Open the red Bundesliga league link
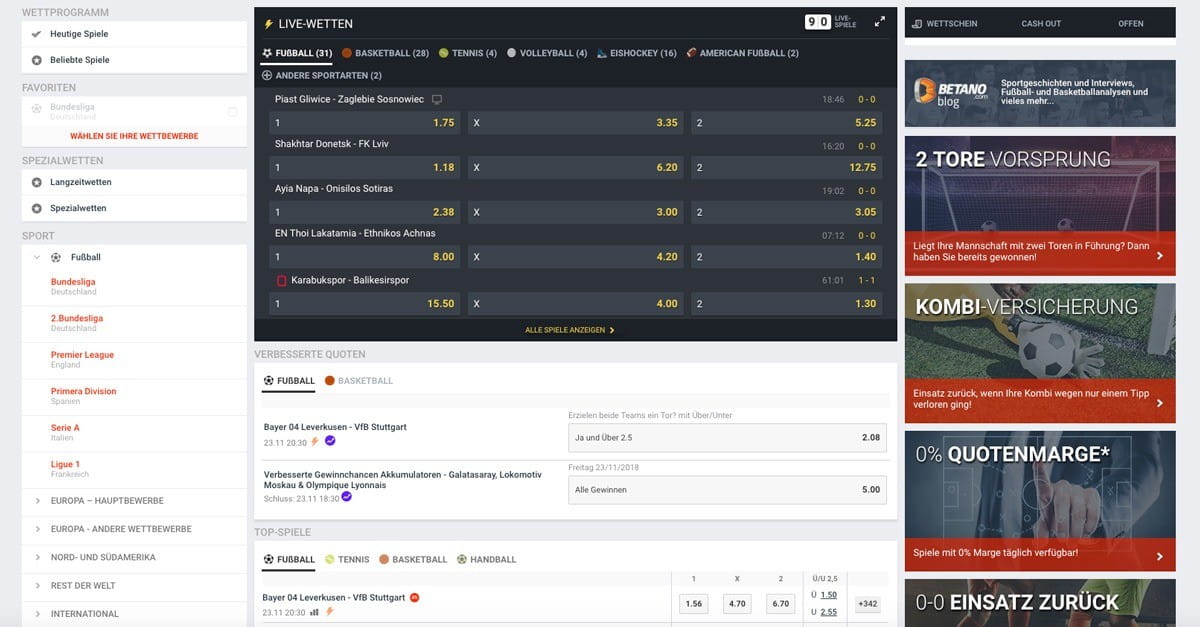 72,282
